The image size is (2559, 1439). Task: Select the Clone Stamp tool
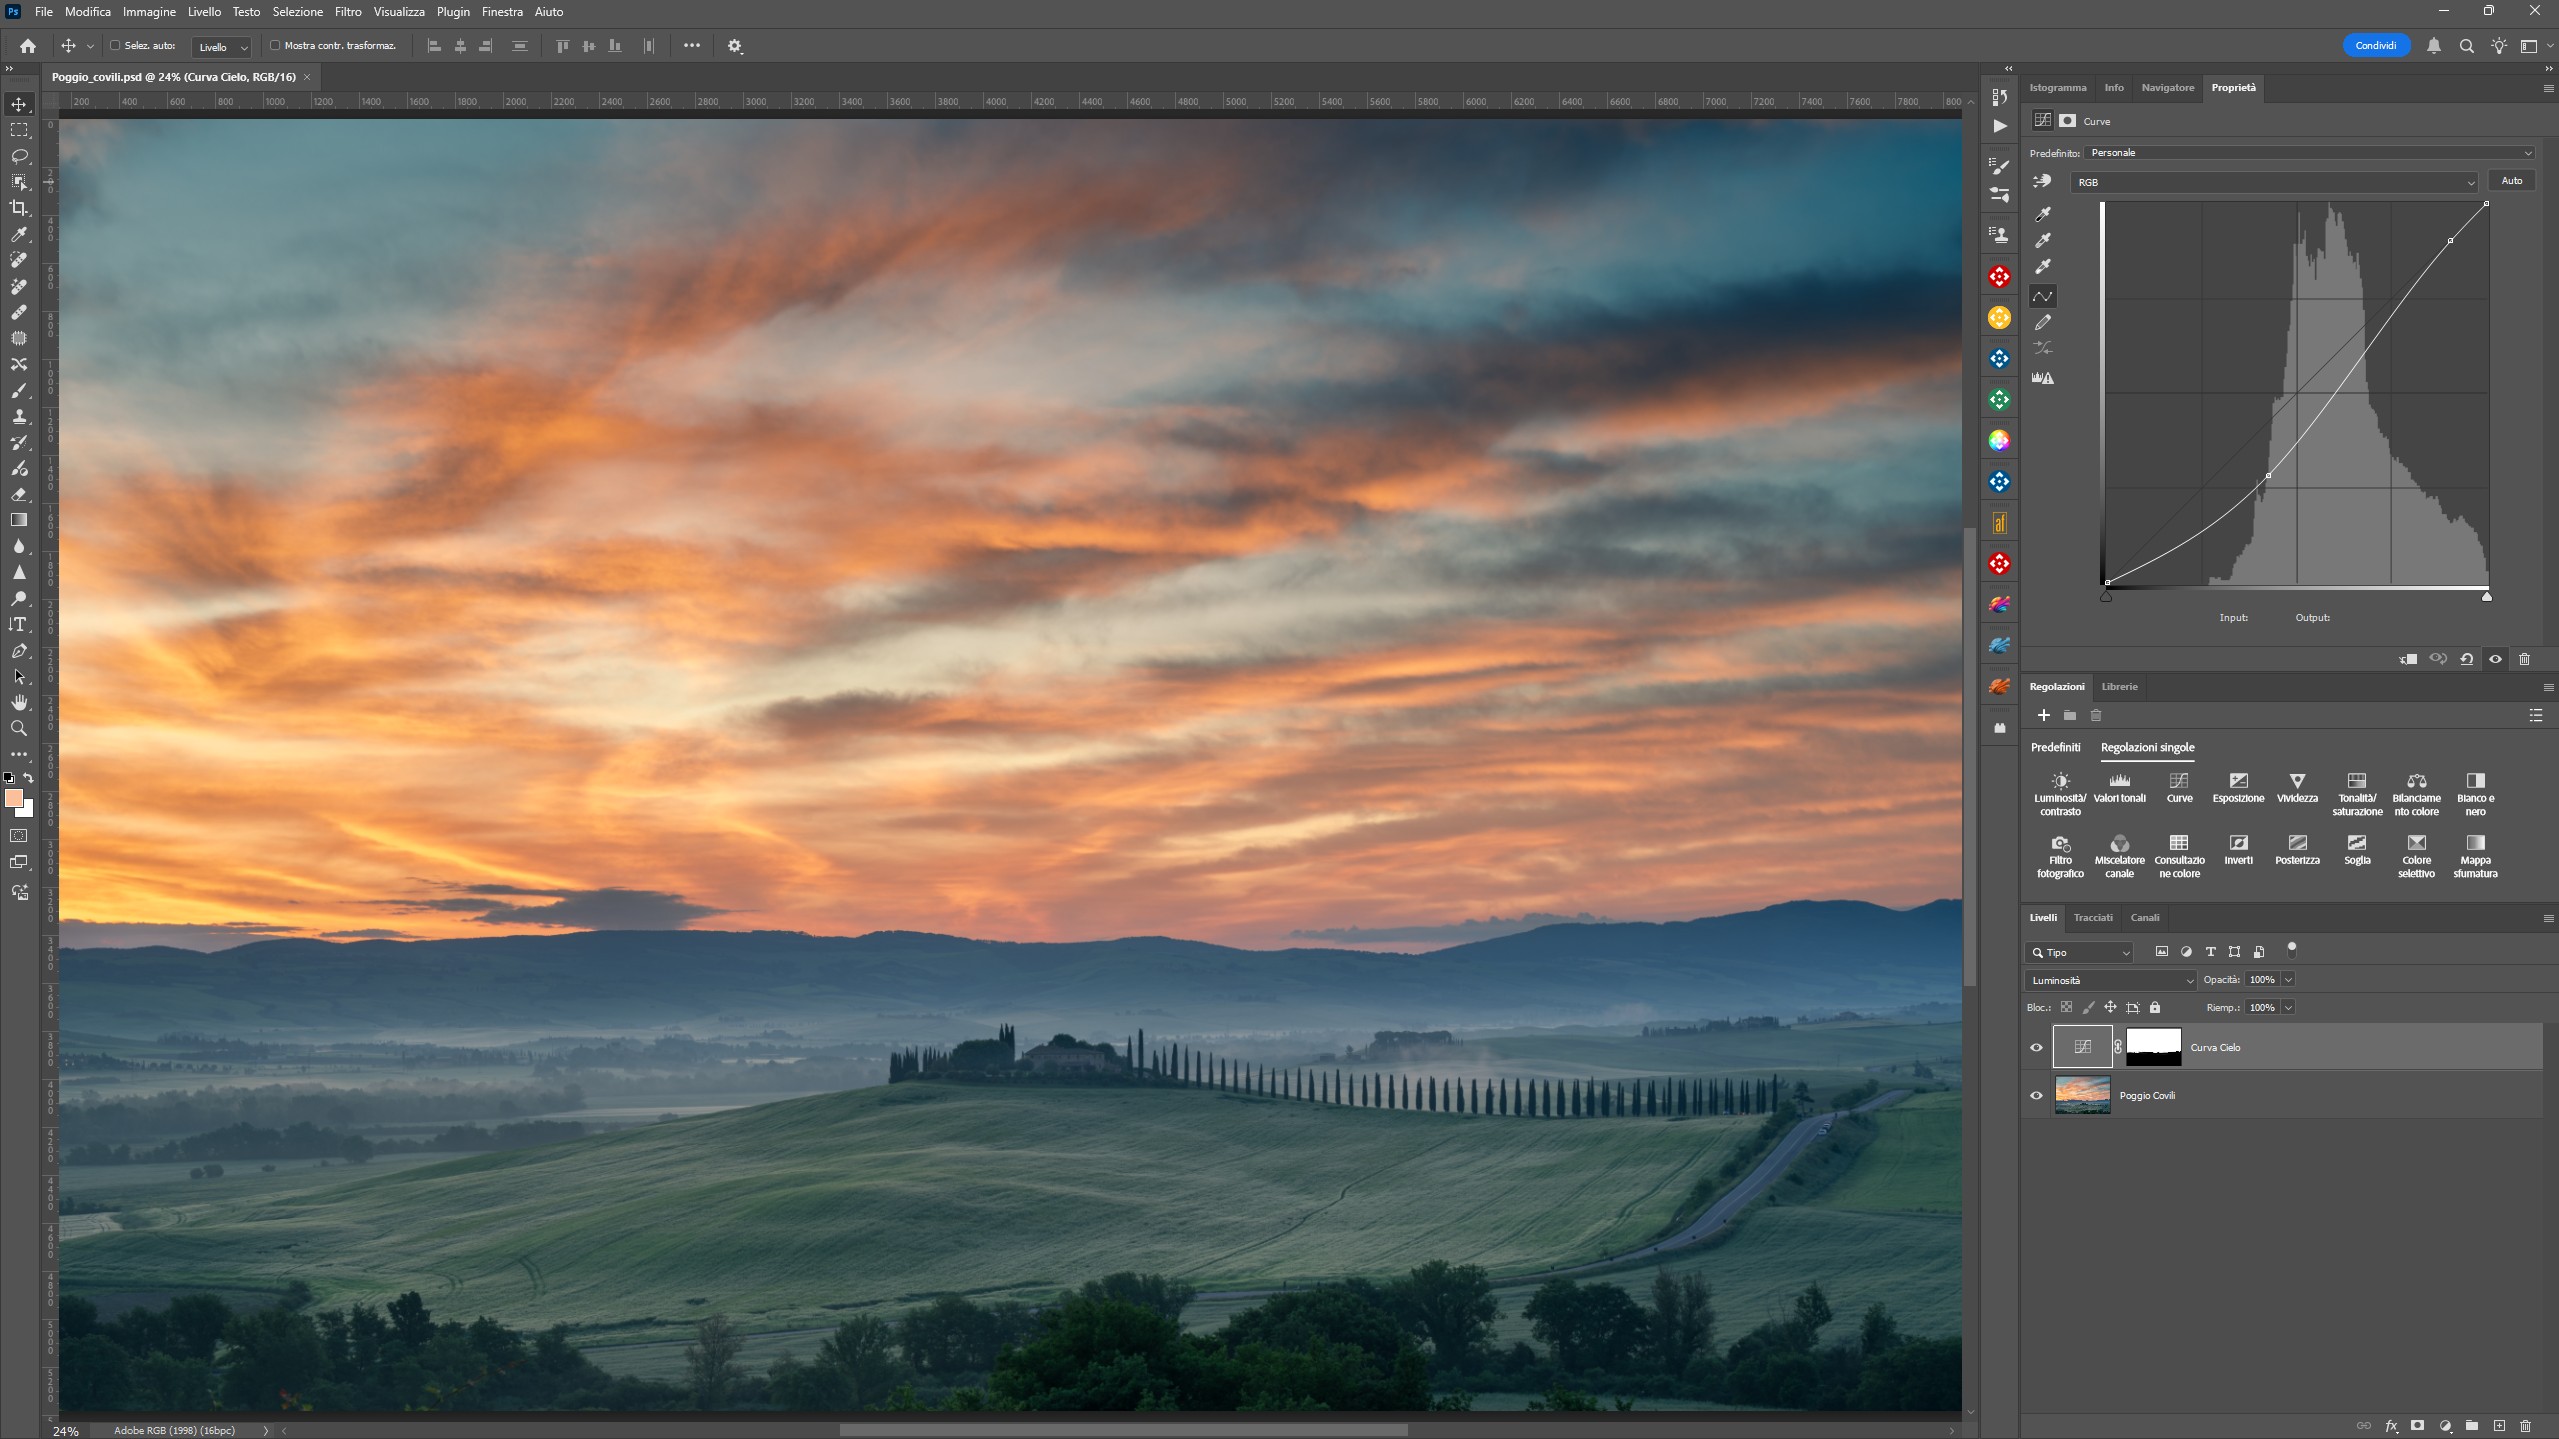click(x=19, y=416)
